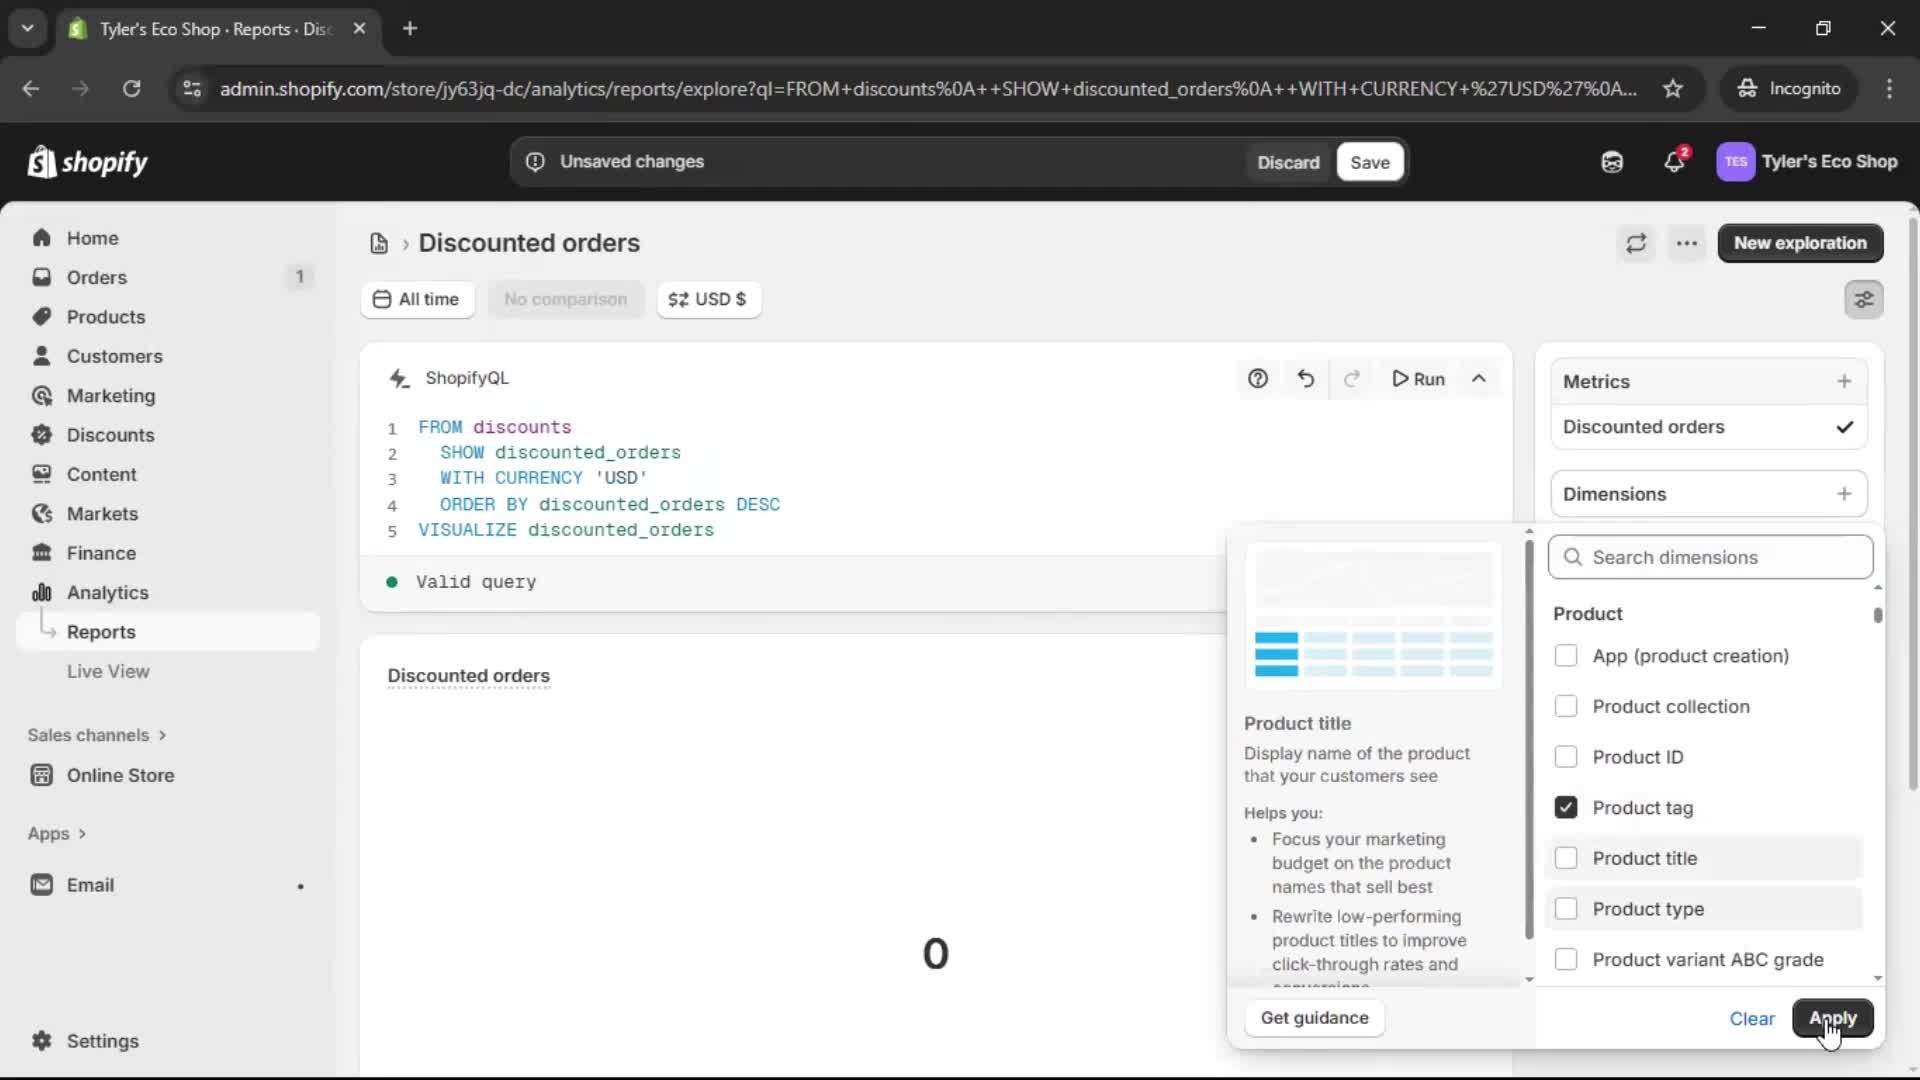
Task: Click the notifications bell icon
Action: [1674, 162]
